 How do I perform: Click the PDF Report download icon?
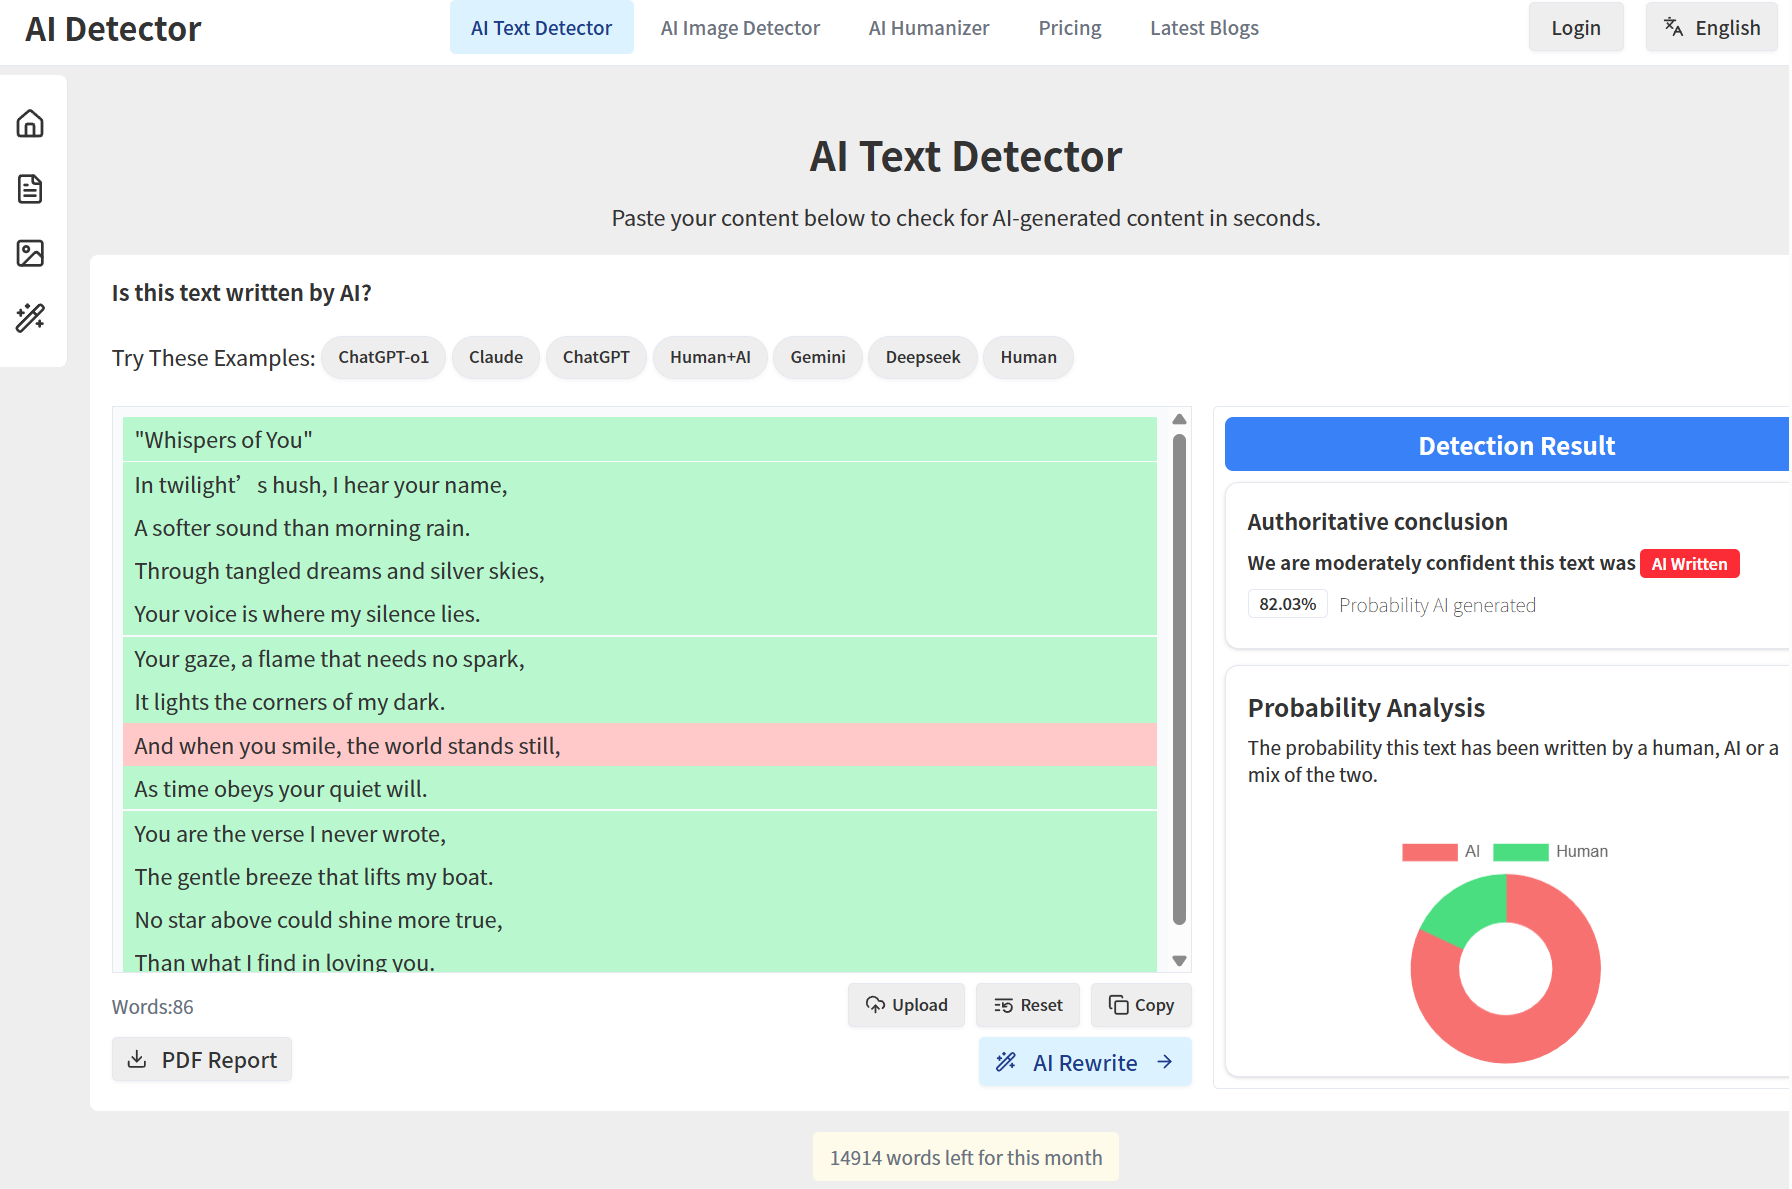coord(137,1059)
